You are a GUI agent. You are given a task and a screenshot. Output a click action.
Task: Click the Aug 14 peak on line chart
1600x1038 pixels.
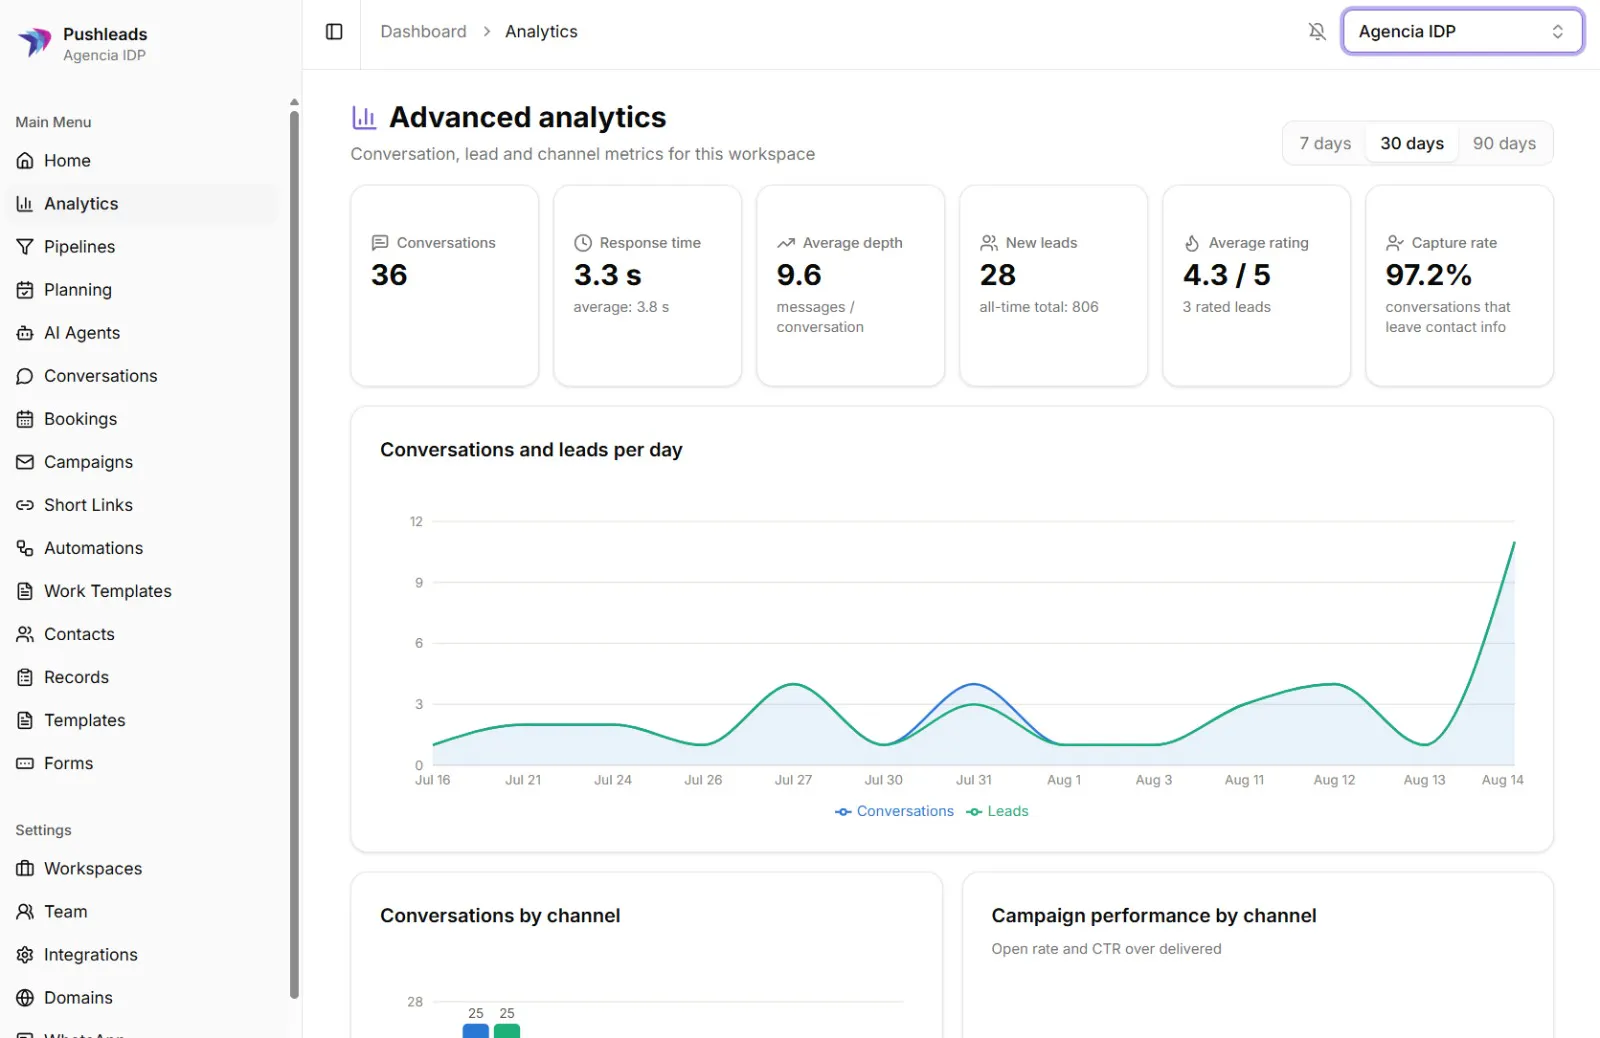[x=1514, y=543]
